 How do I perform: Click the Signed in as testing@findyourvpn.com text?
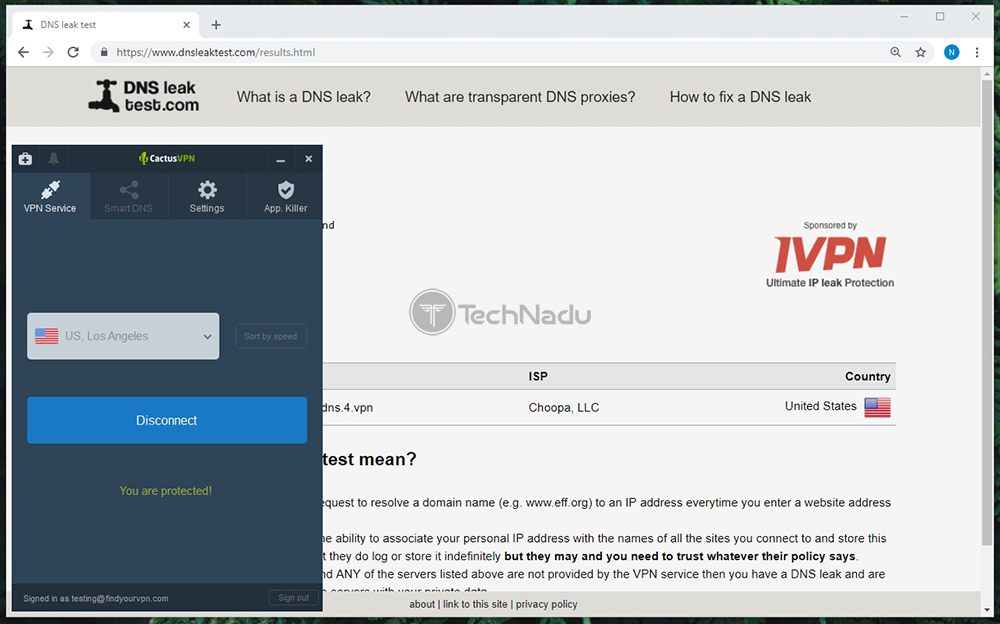pyautogui.click(x=96, y=598)
